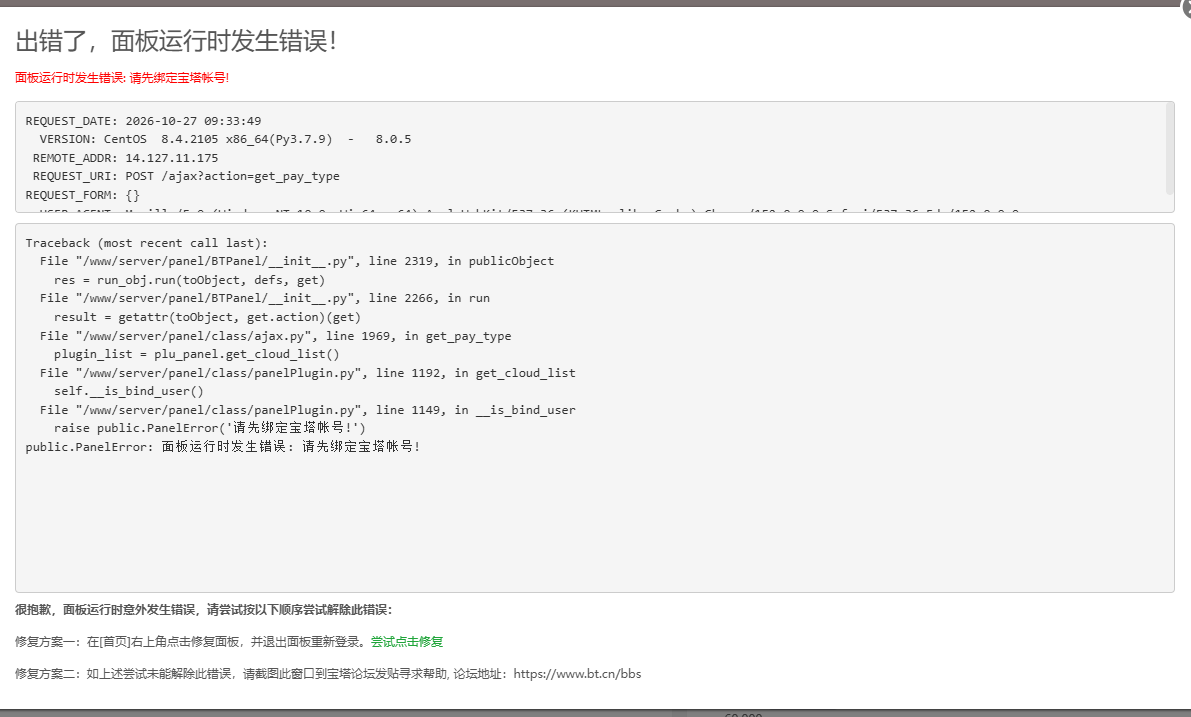Select the REQUEST_DATE line
The image size is (1191, 717).
click(x=144, y=121)
